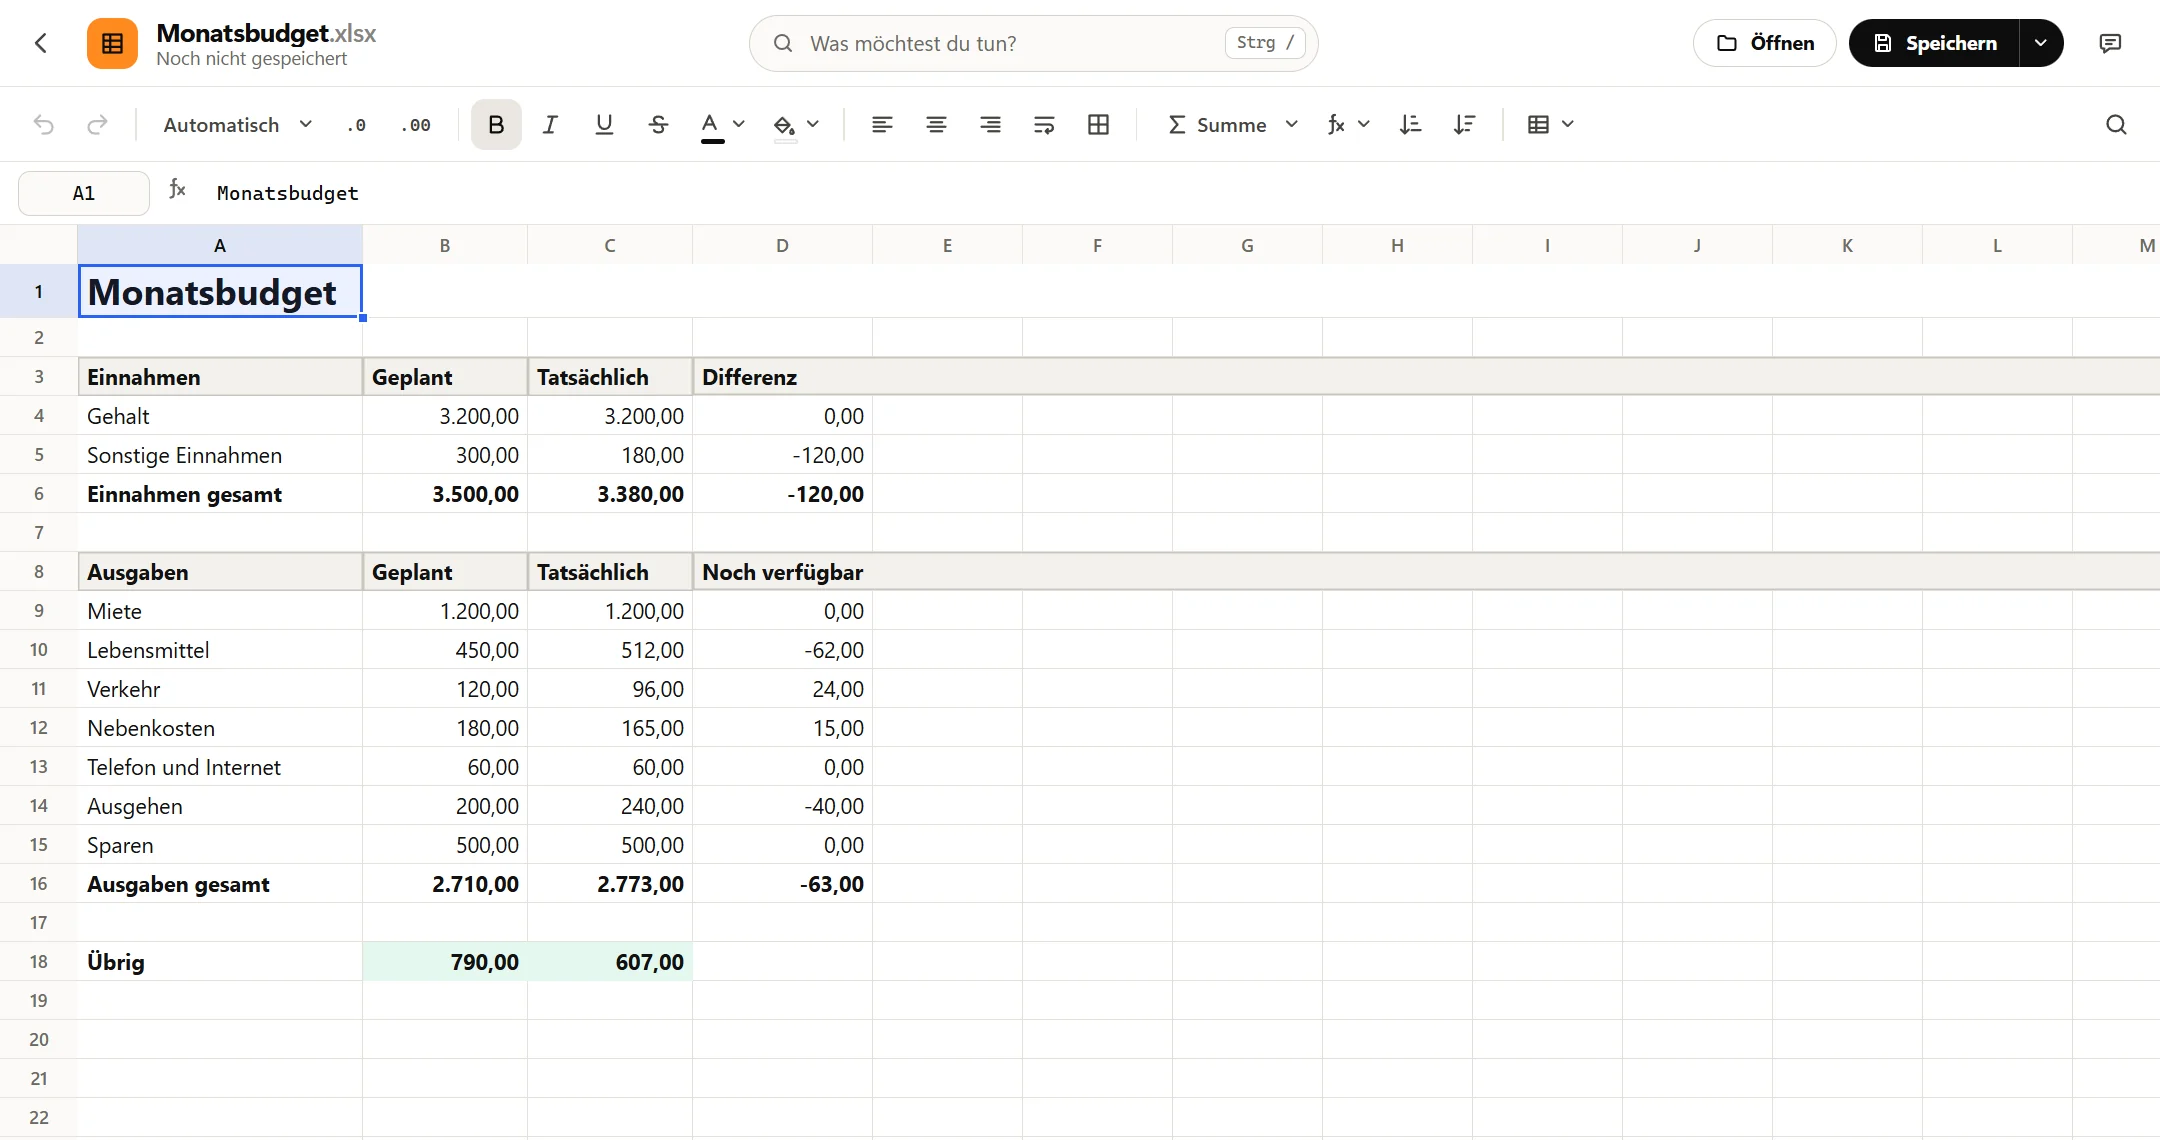Open the comments panel icon
Viewport: 2160px width, 1140px height.
click(2110, 43)
